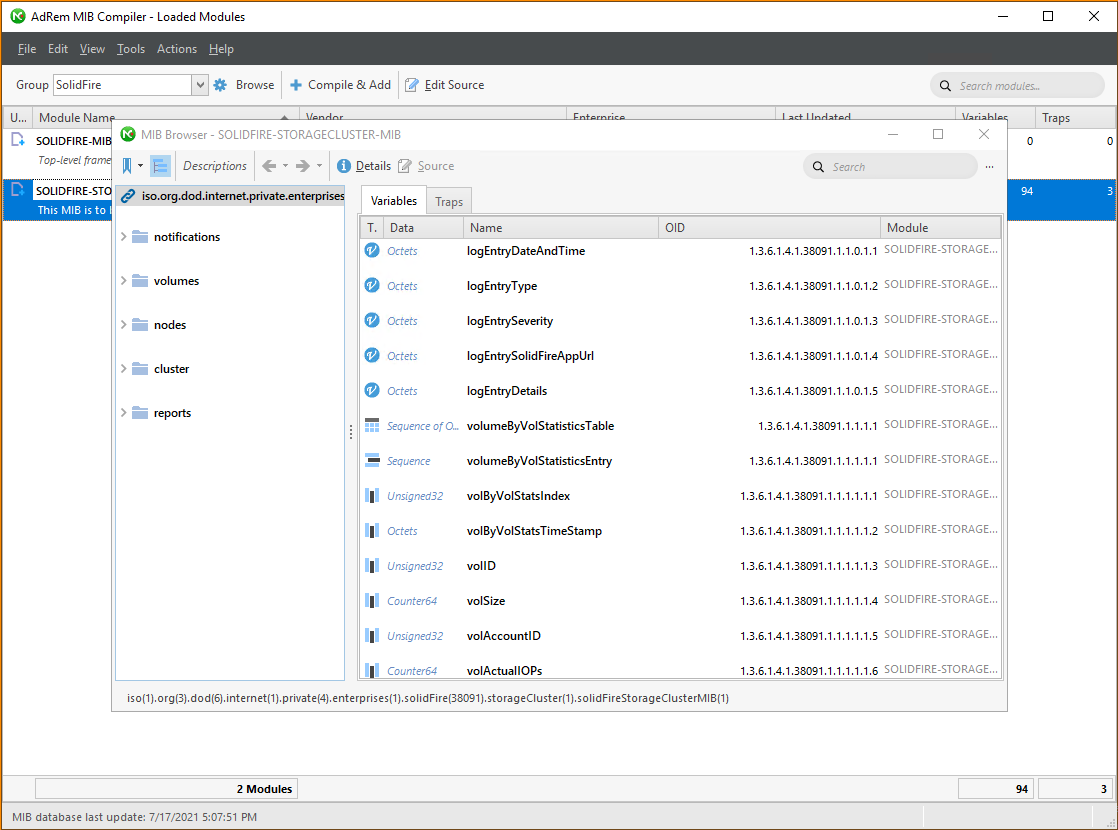The width and height of the screenshot is (1118, 830).
Task: Click the Traps column header in main window
Action: (x=1075, y=118)
